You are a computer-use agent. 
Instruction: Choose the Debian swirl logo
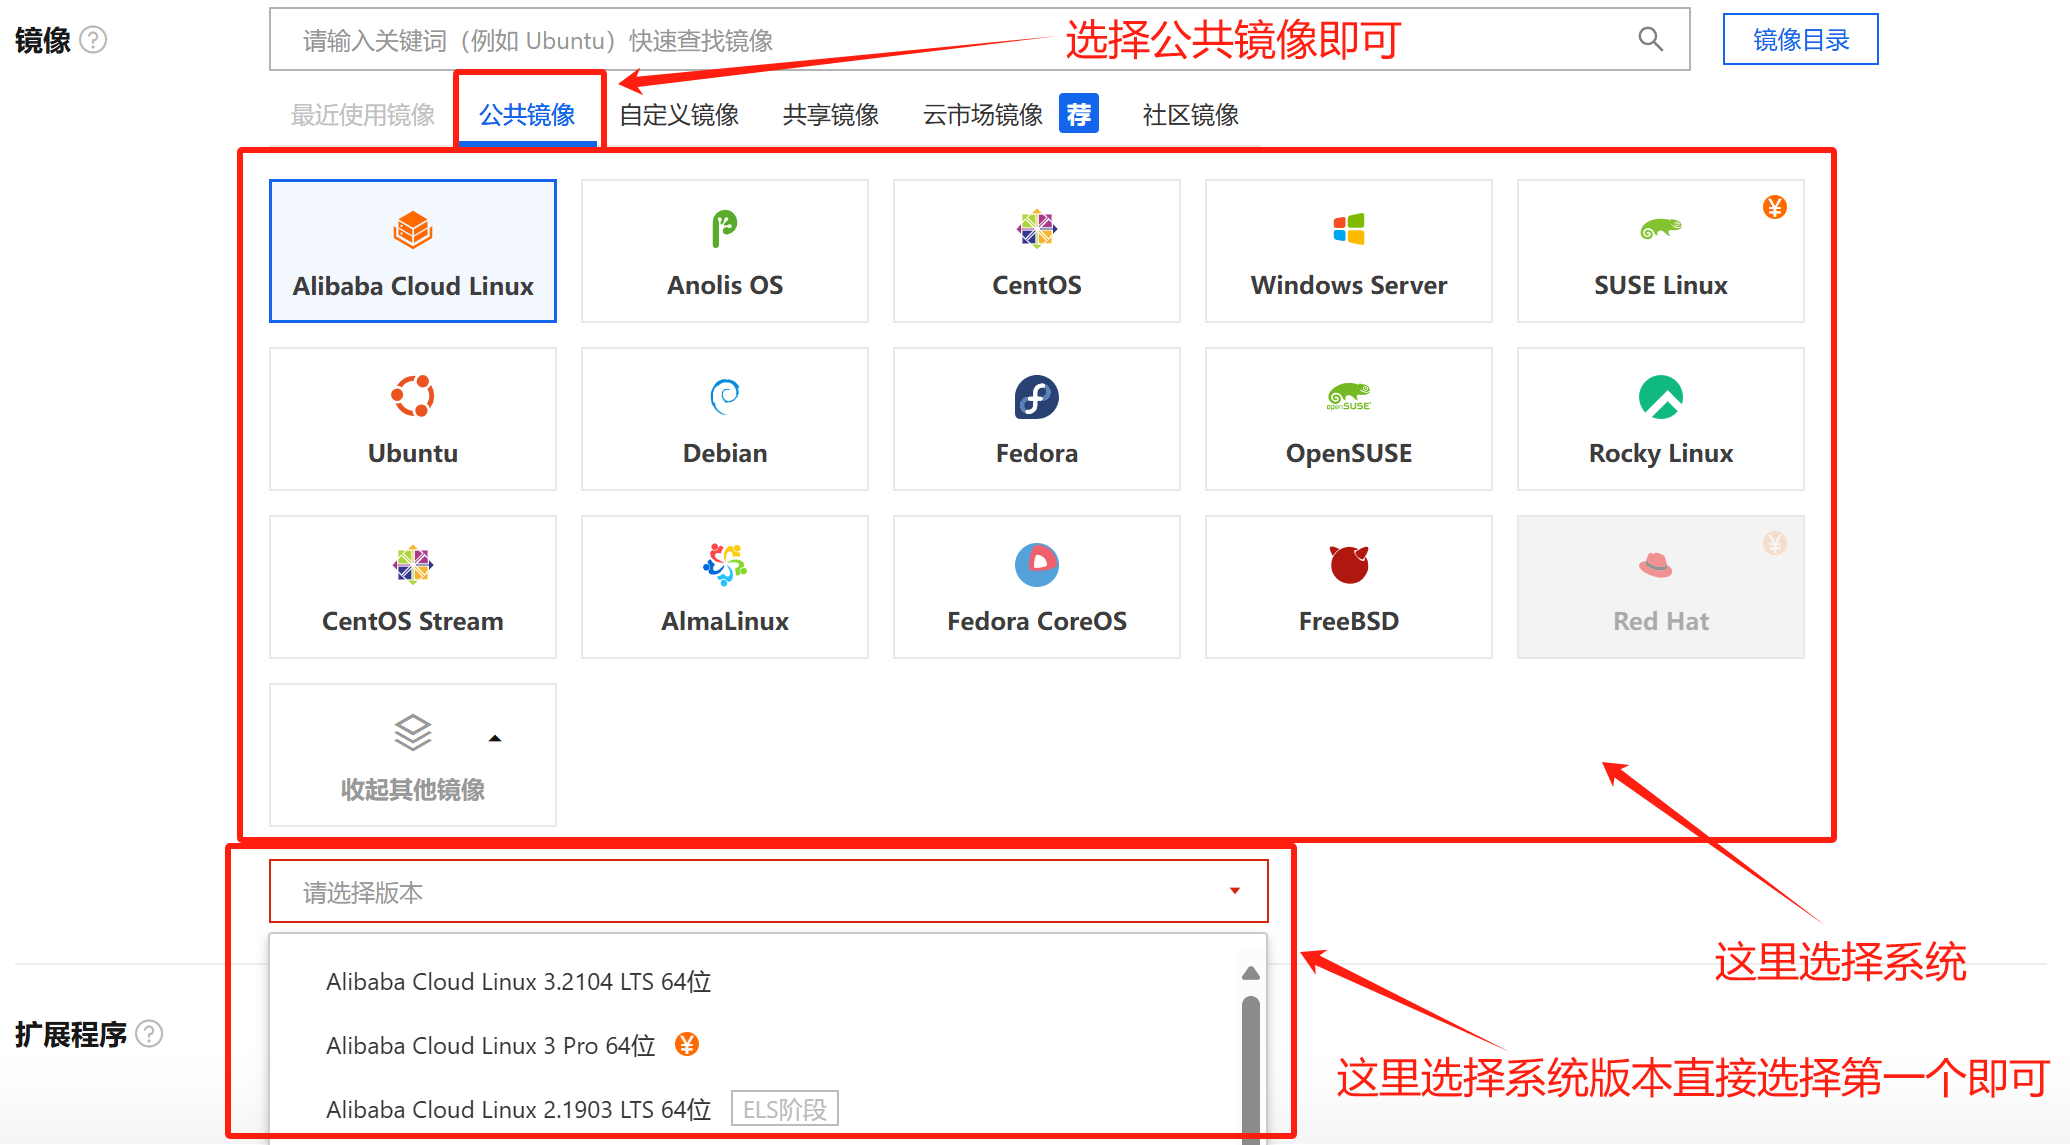[724, 397]
